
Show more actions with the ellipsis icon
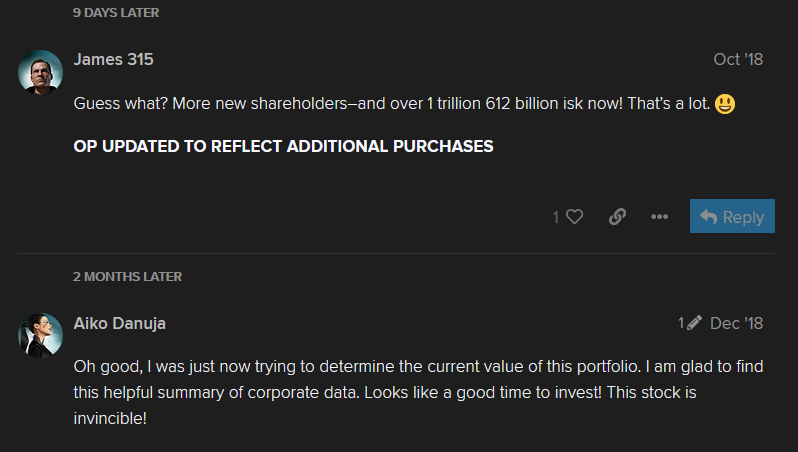659,217
